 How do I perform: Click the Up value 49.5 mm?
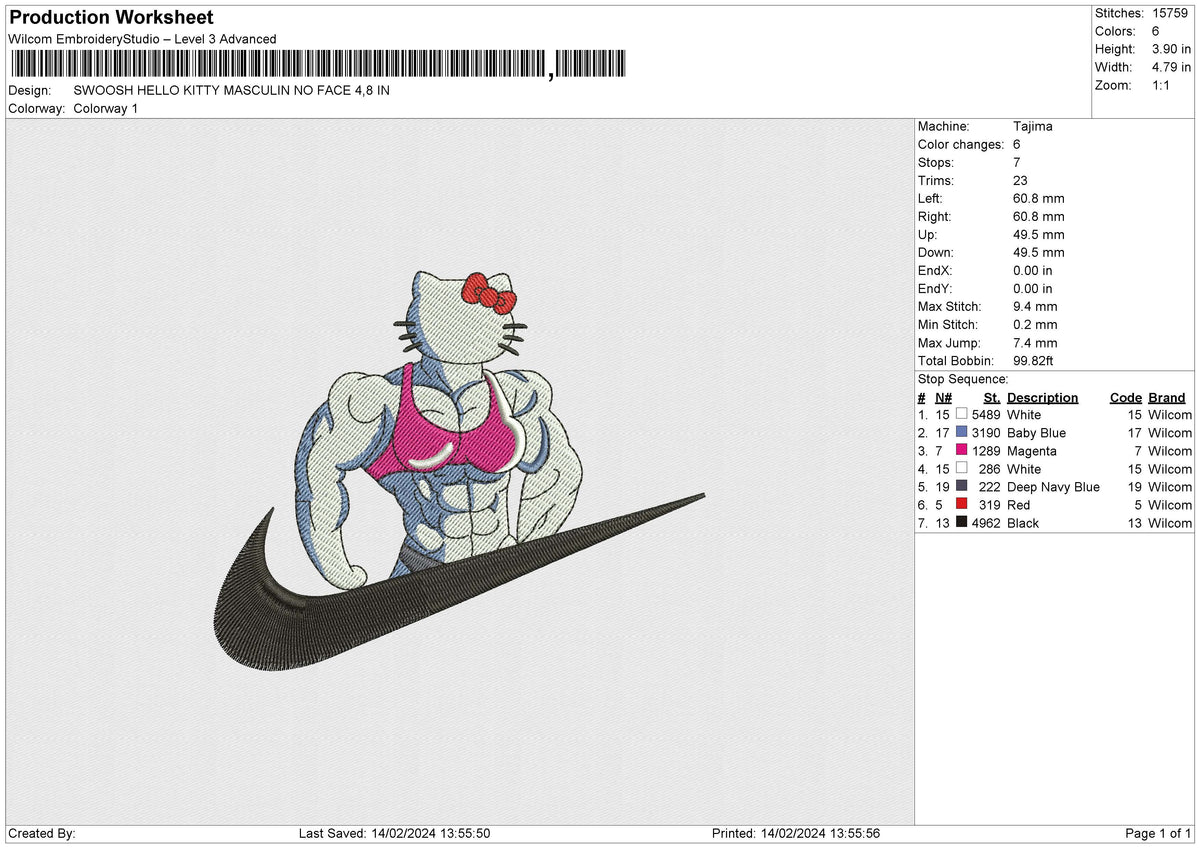1039,234
